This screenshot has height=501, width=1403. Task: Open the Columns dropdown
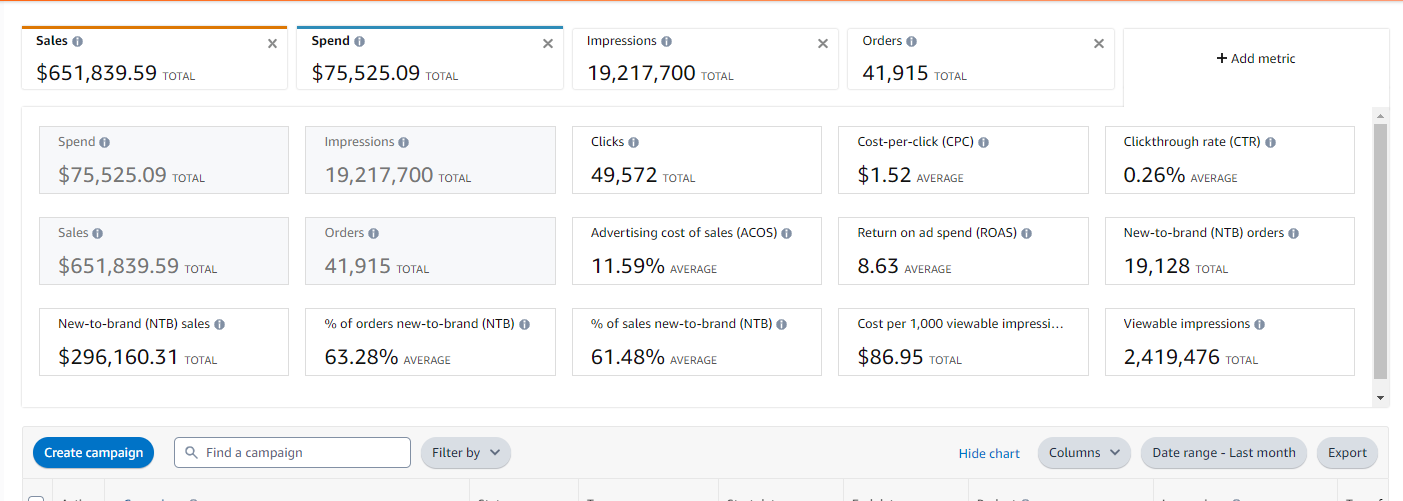(1084, 453)
